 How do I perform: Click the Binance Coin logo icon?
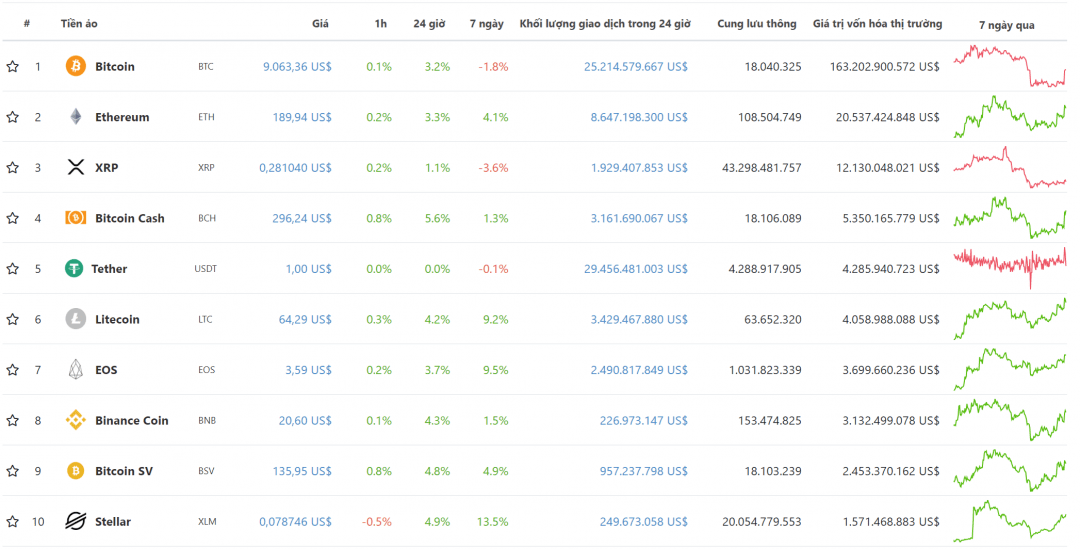pyautogui.click(x=76, y=419)
